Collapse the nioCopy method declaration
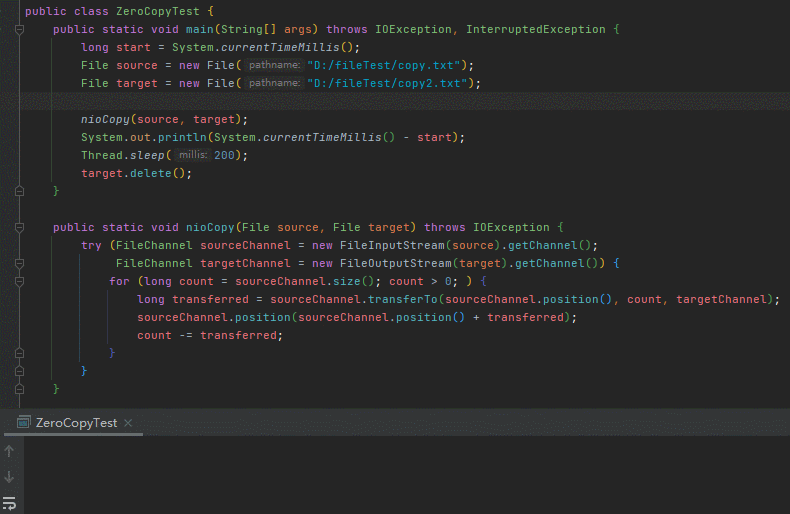 [19, 228]
